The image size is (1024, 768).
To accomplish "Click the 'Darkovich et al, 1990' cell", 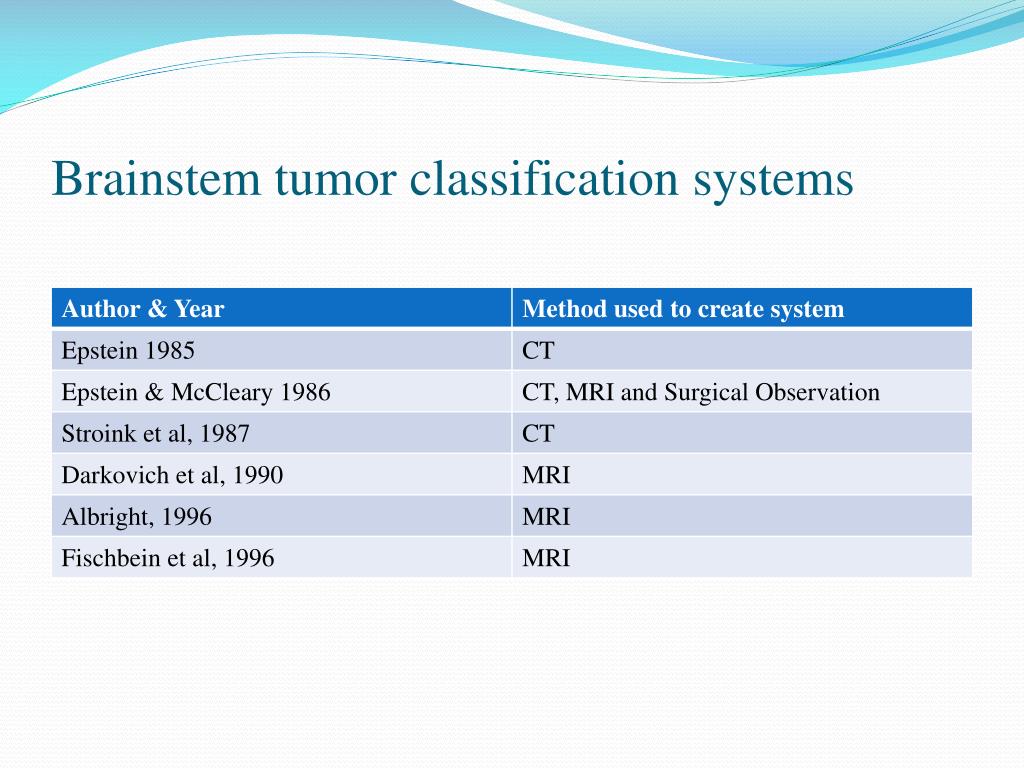I will 281,475.
